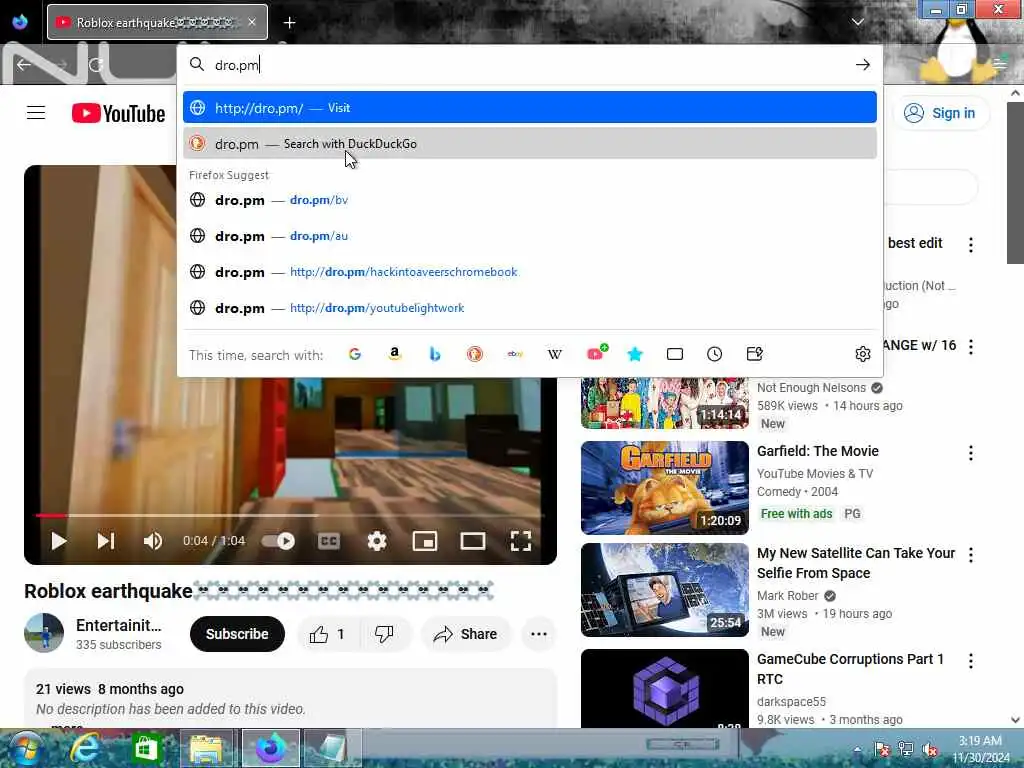Image resolution: width=1024 pixels, height=768 pixels.
Task: Click the Subscribe button
Action: click(237, 634)
